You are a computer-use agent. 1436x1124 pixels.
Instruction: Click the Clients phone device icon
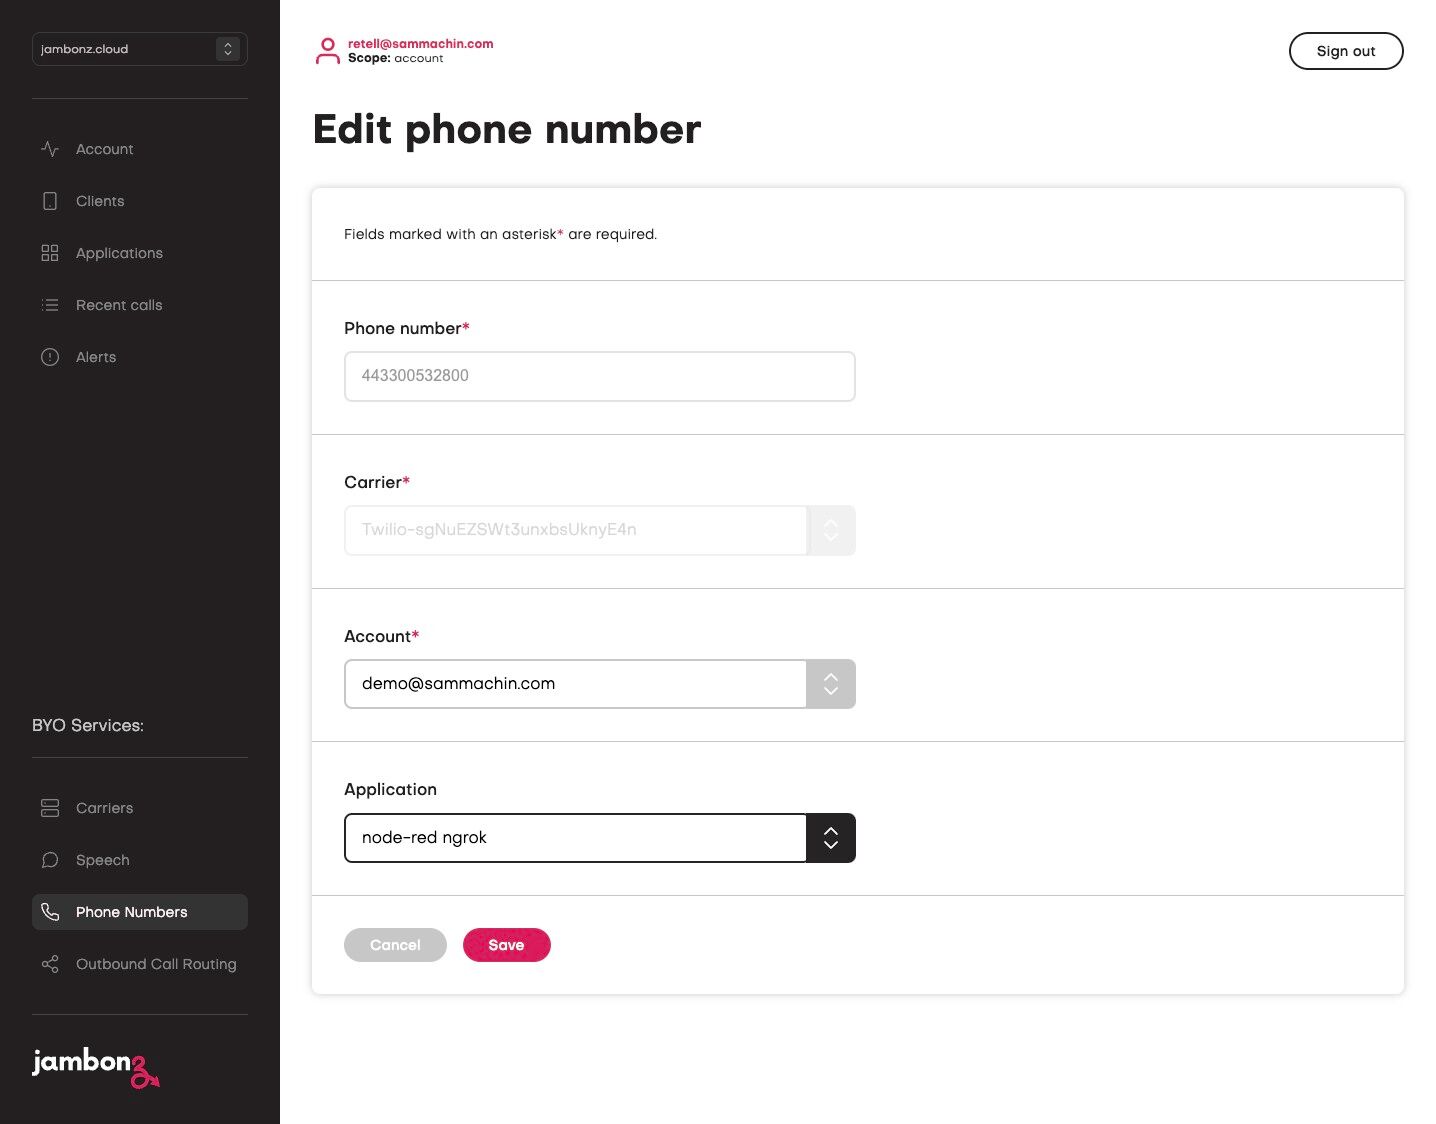tap(50, 201)
